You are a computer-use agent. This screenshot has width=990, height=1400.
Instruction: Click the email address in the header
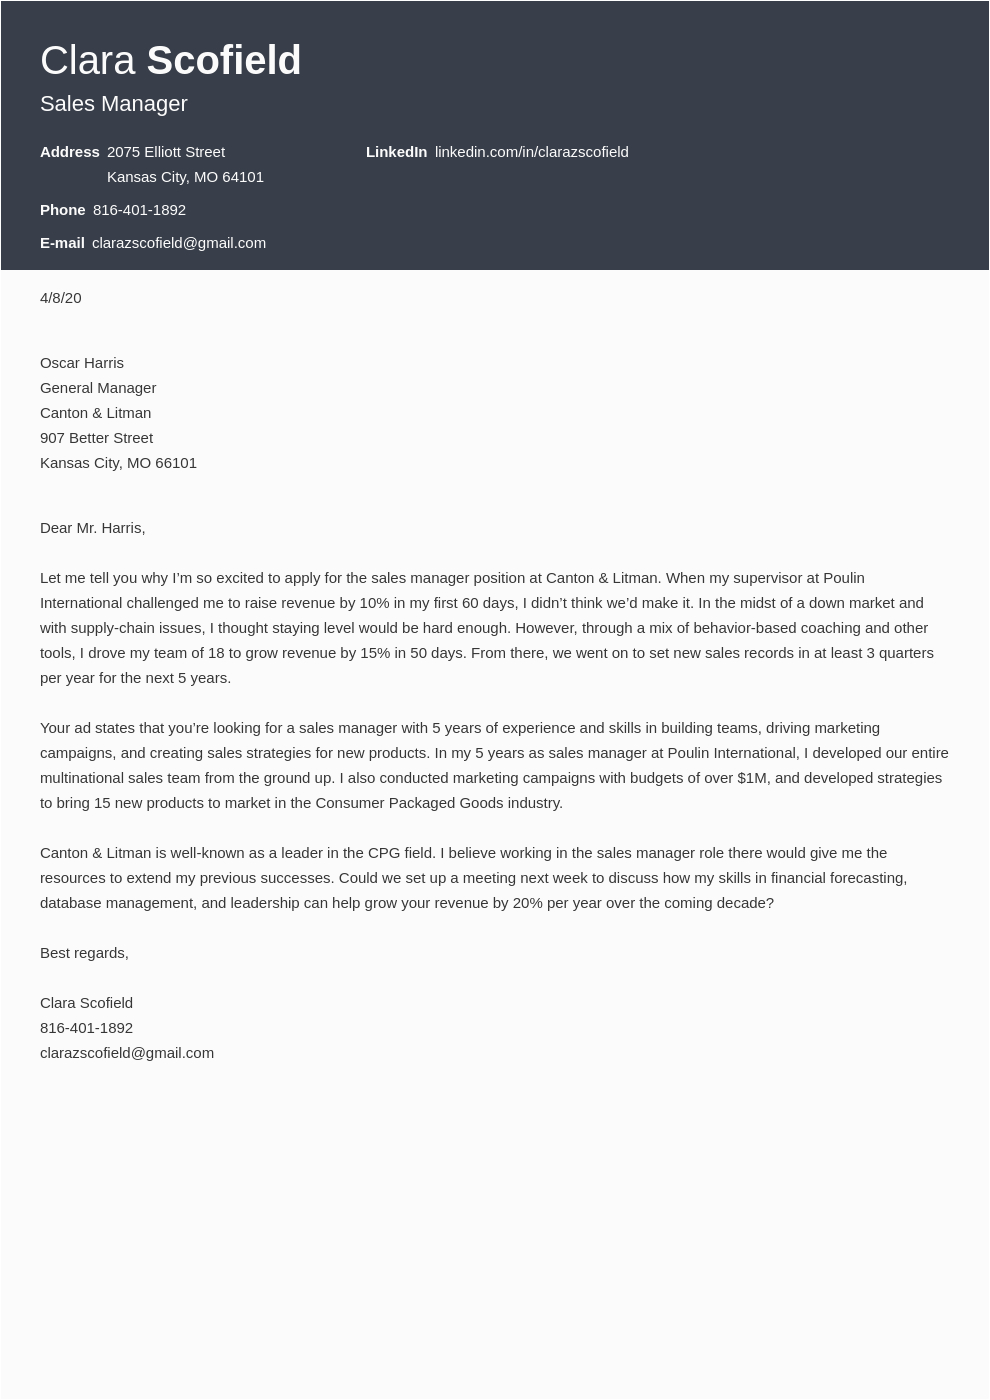179,243
